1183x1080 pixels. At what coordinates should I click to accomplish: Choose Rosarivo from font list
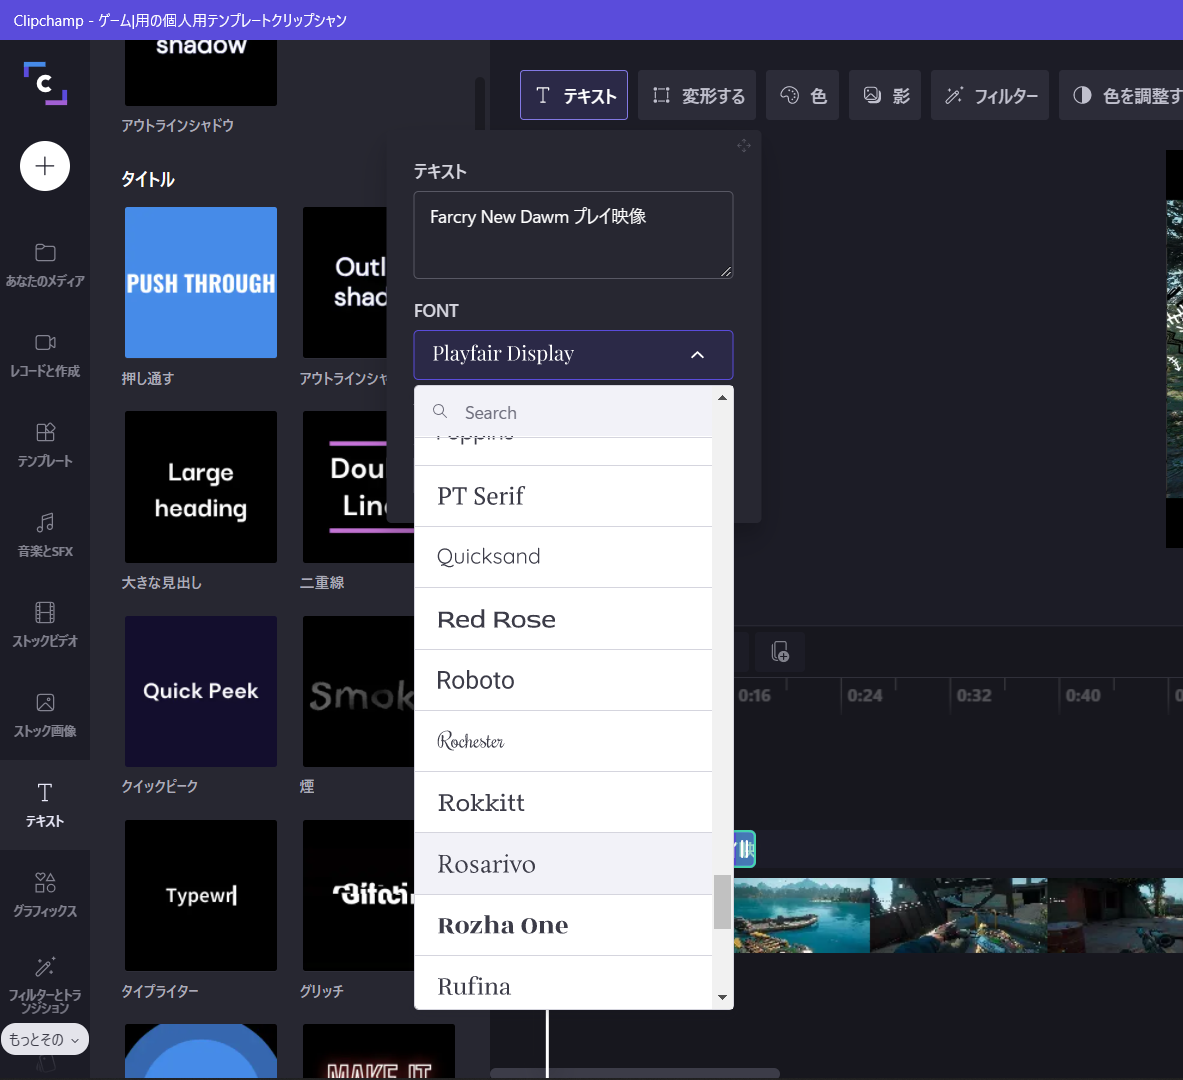coord(563,863)
